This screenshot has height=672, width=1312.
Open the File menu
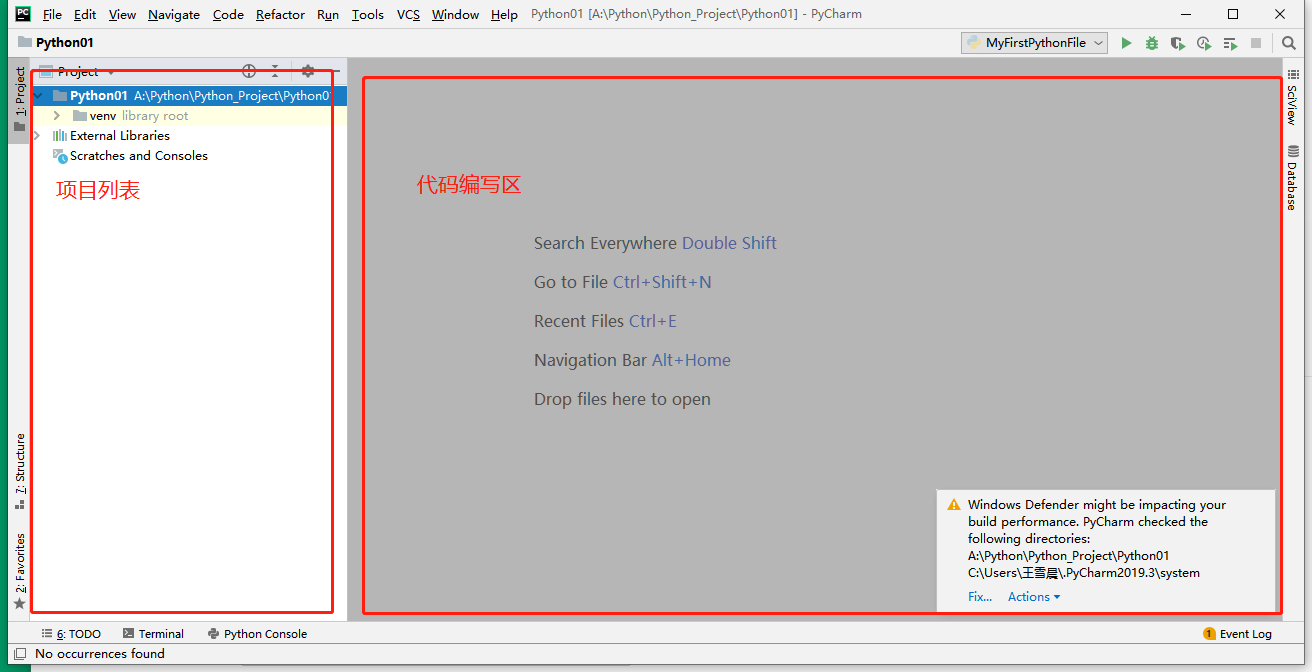click(52, 14)
